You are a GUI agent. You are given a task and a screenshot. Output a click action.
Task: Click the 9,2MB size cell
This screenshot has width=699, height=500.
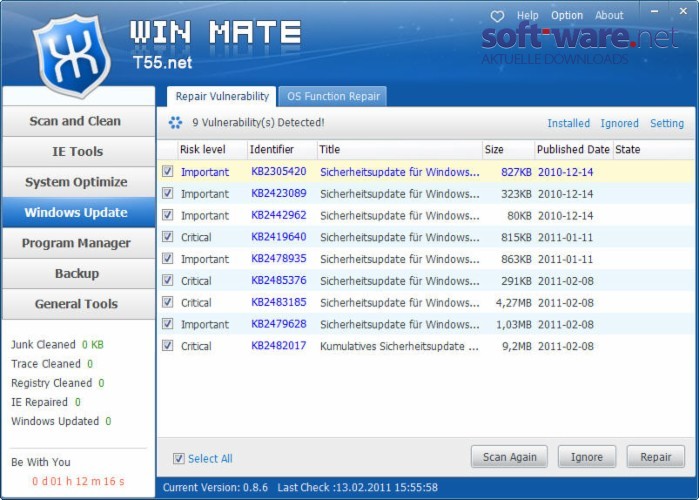point(517,346)
